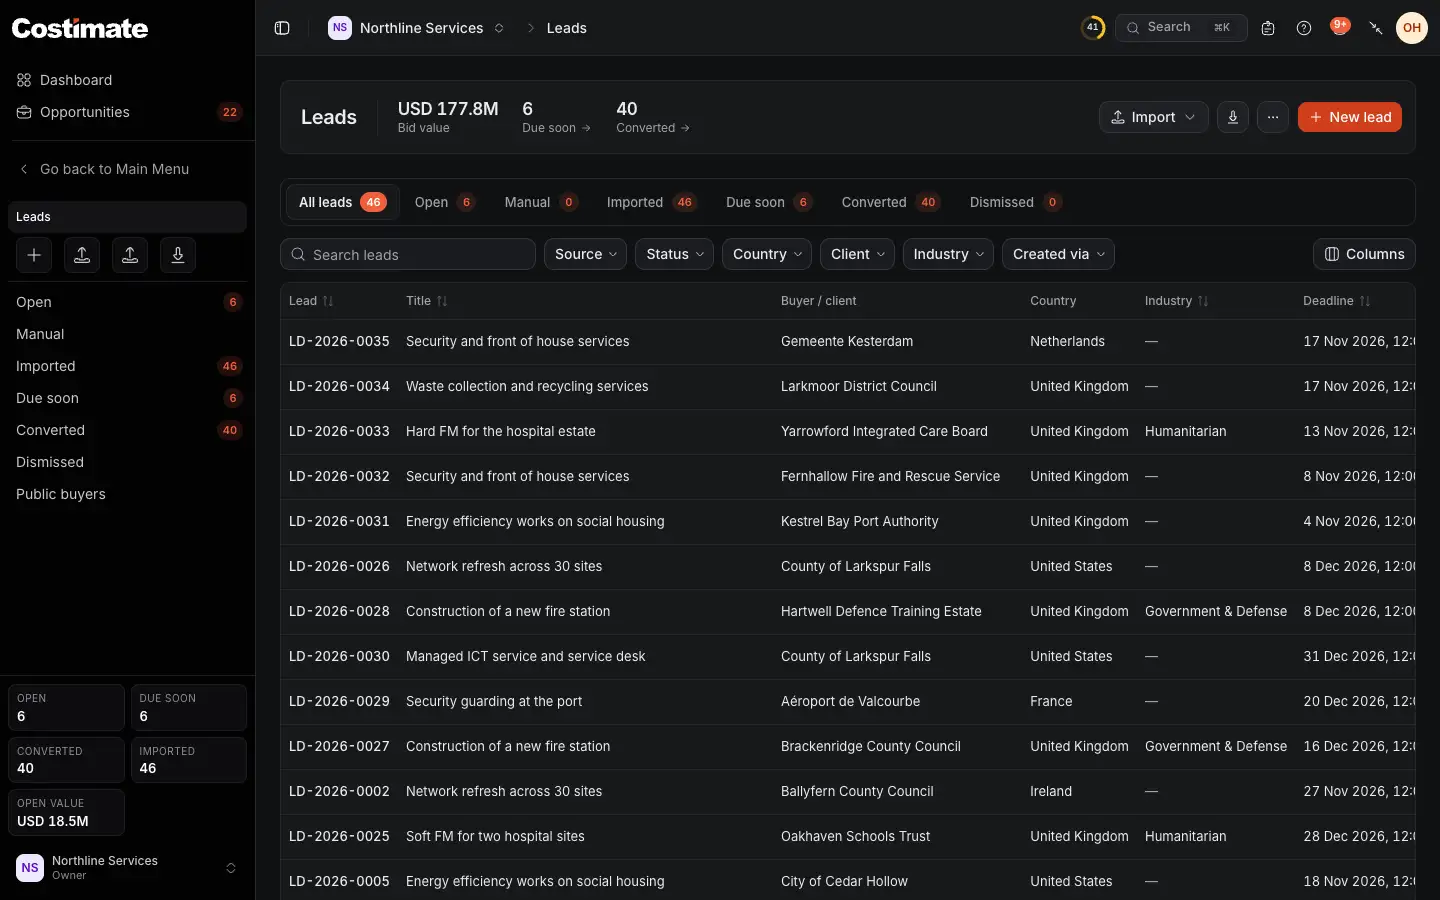Image resolution: width=1440 pixels, height=900 pixels.
Task: Click the New lead button
Action: click(1350, 117)
